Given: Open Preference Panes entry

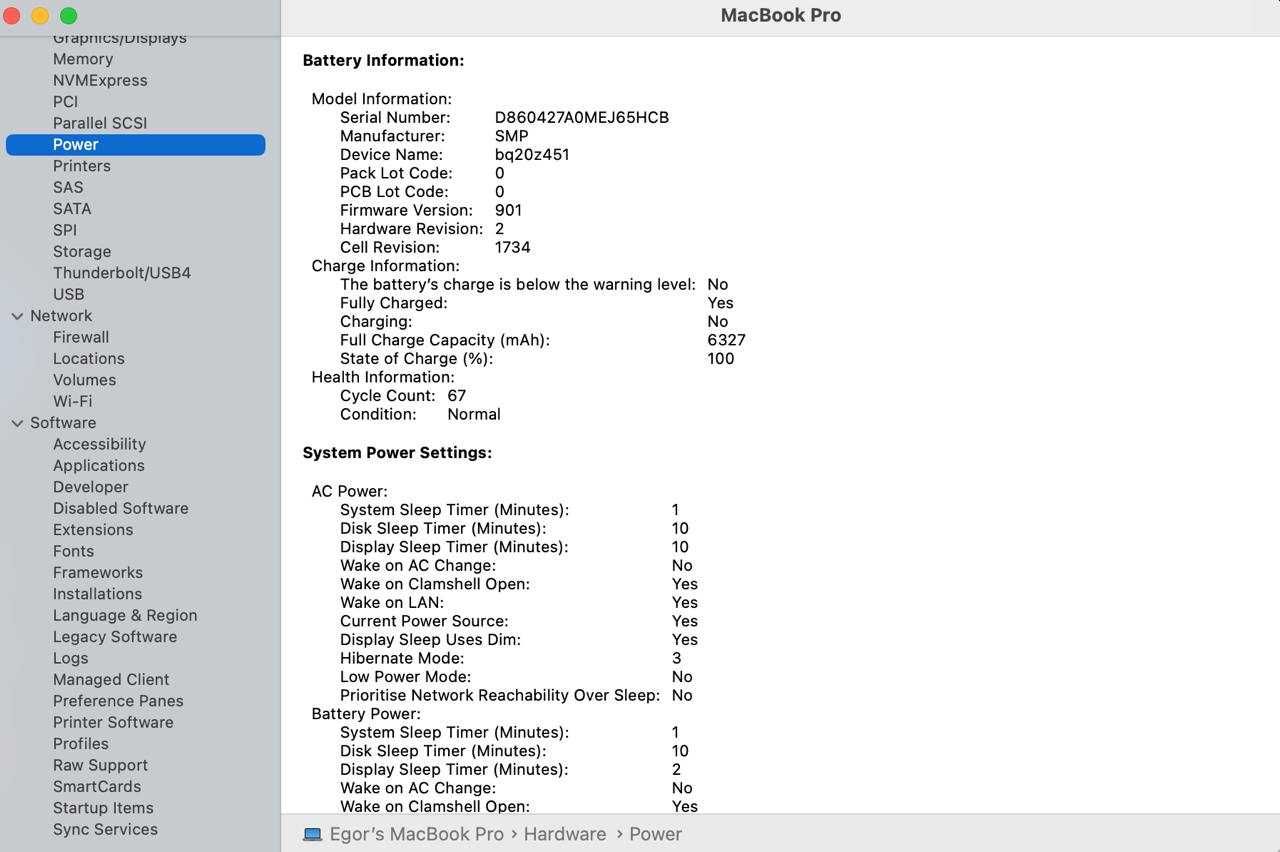Looking at the screenshot, I should pyautogui.click(x=118, y=701).
